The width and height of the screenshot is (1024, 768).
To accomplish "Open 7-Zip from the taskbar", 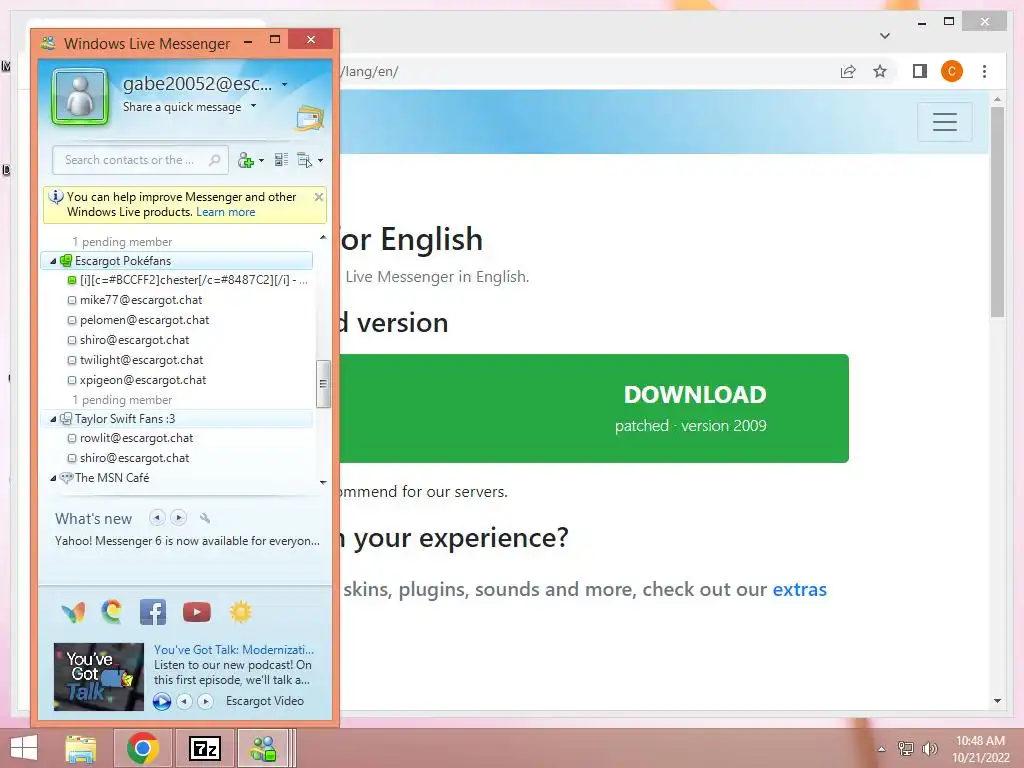I will point(204,748).
